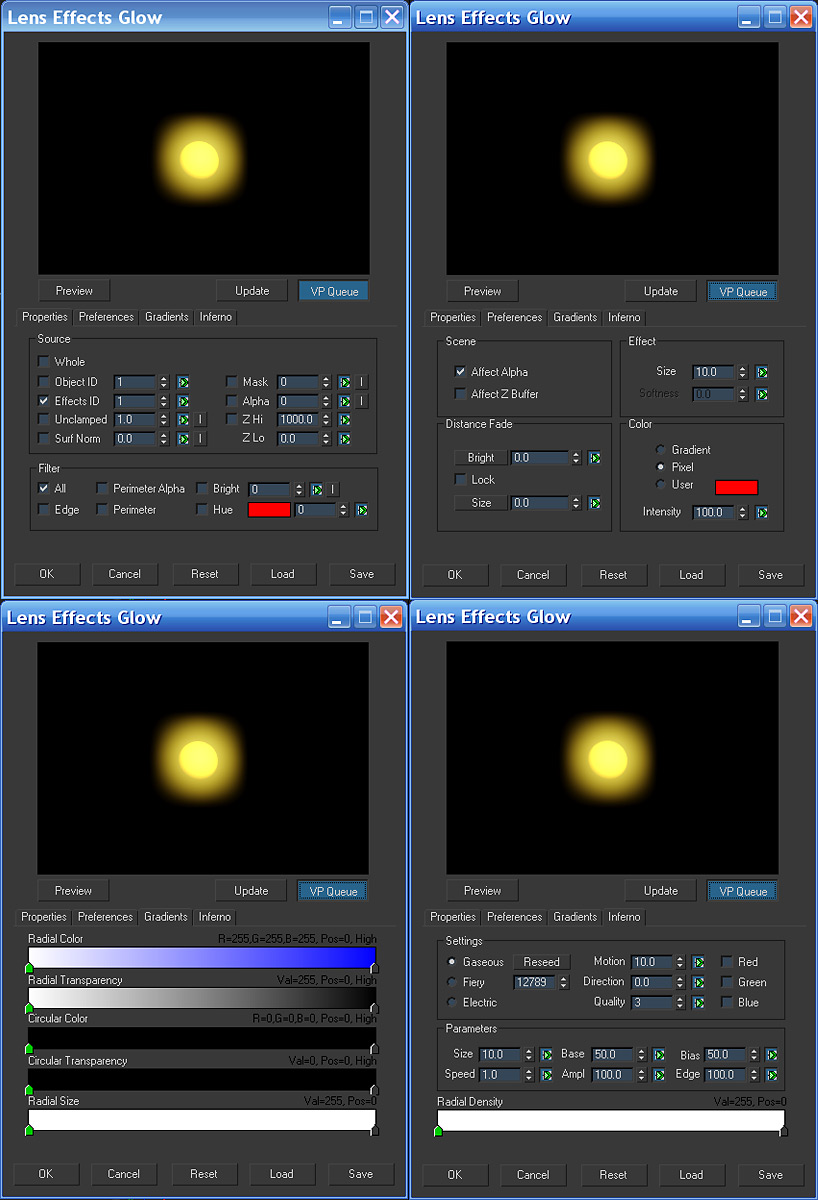Click the red User color swatch in Preferences

pyautogui.click(x=737, y=487)
